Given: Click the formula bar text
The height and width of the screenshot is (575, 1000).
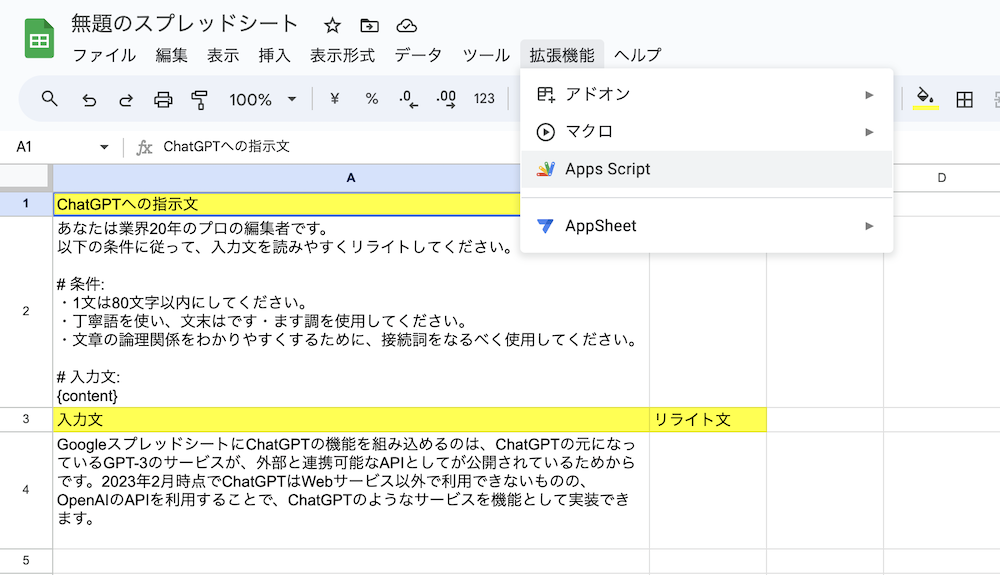Looking at the screenshot, I should coord(226,147).
